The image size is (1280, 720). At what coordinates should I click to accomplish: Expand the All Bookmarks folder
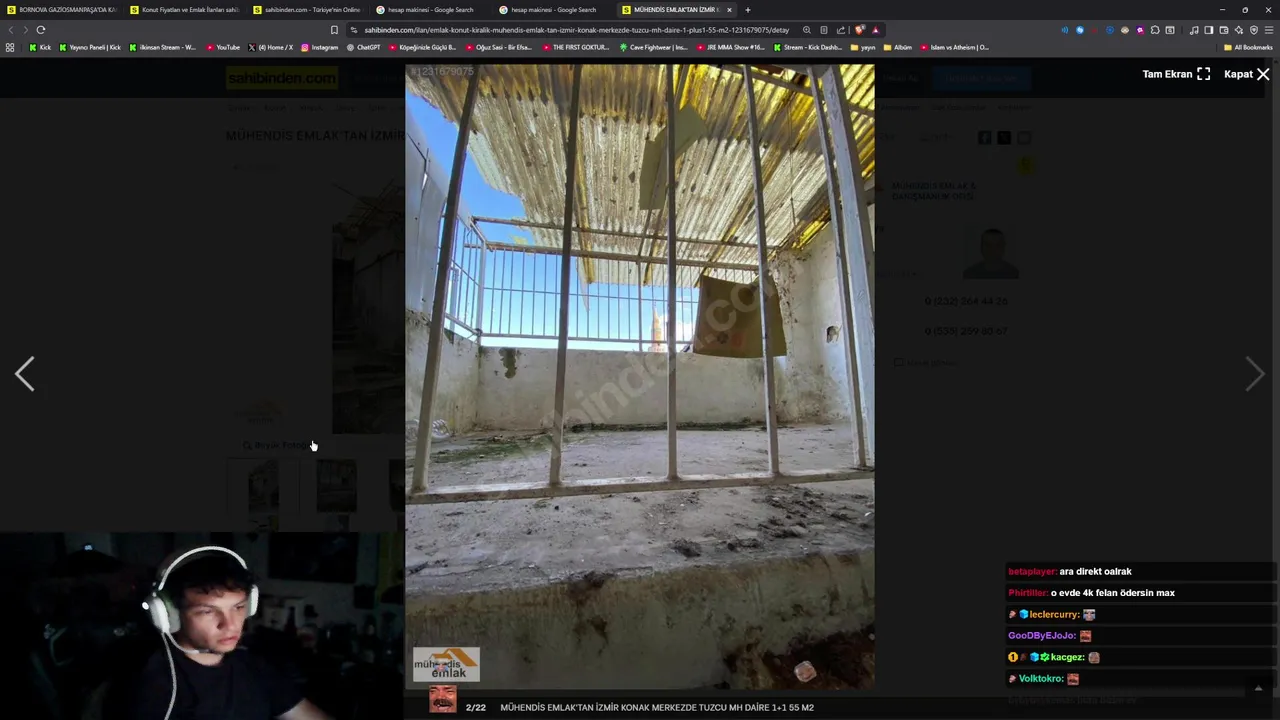[1248, 47]
